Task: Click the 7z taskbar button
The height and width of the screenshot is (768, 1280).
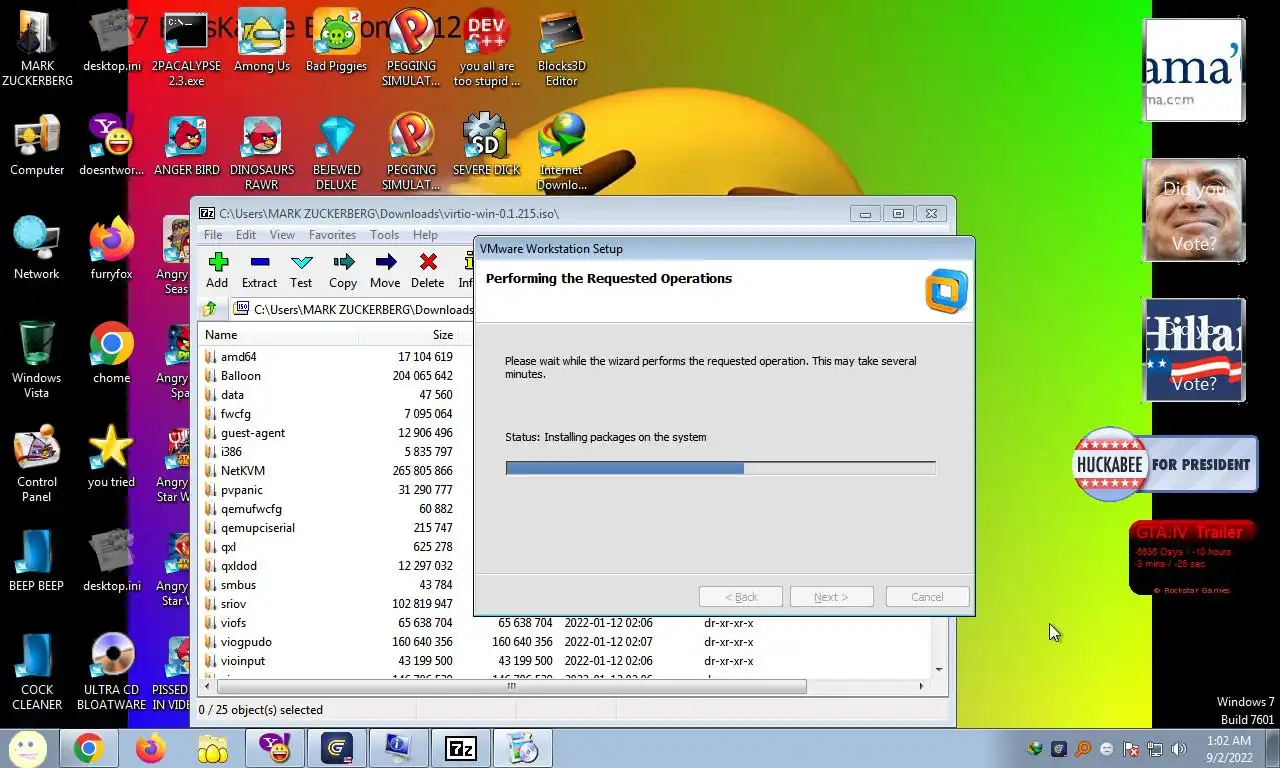Action: [x=461, y=748]
